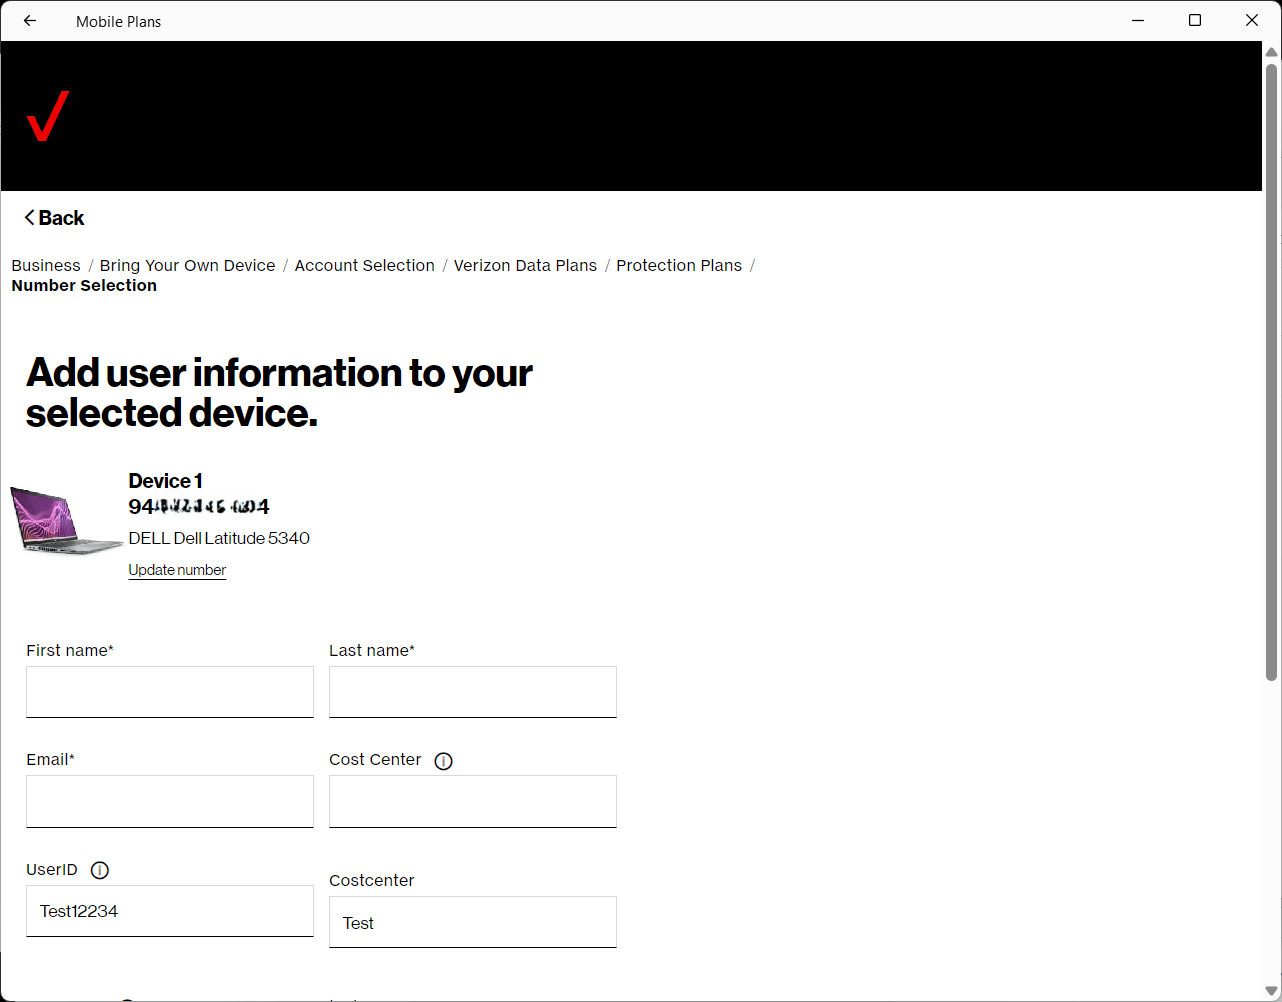Click the Dell Latitude laptop thumbnail

(65, 520)
